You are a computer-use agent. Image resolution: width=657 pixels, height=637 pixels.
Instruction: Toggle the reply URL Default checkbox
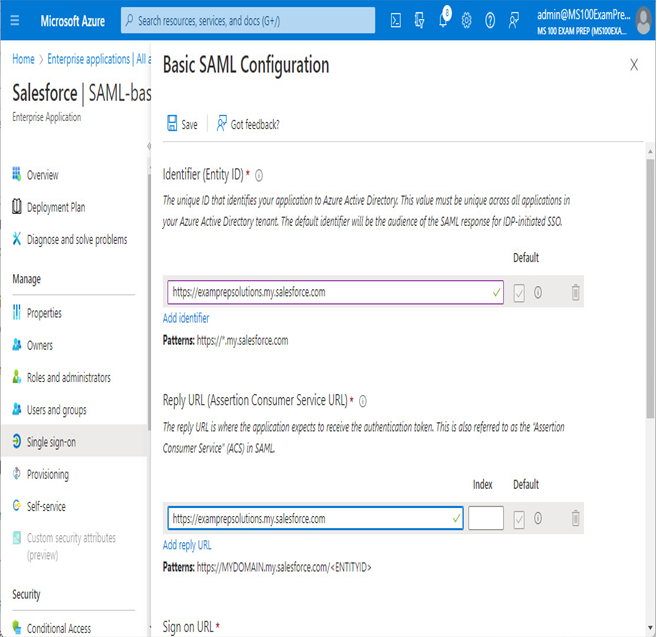click(519, 520)
